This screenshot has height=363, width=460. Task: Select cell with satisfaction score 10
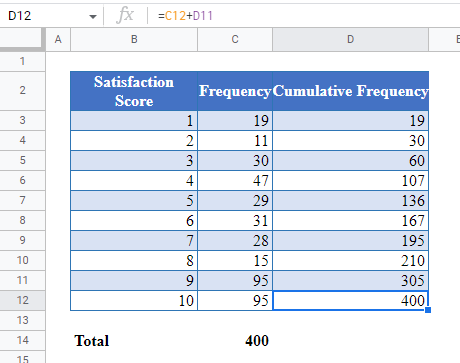point(134,300)
